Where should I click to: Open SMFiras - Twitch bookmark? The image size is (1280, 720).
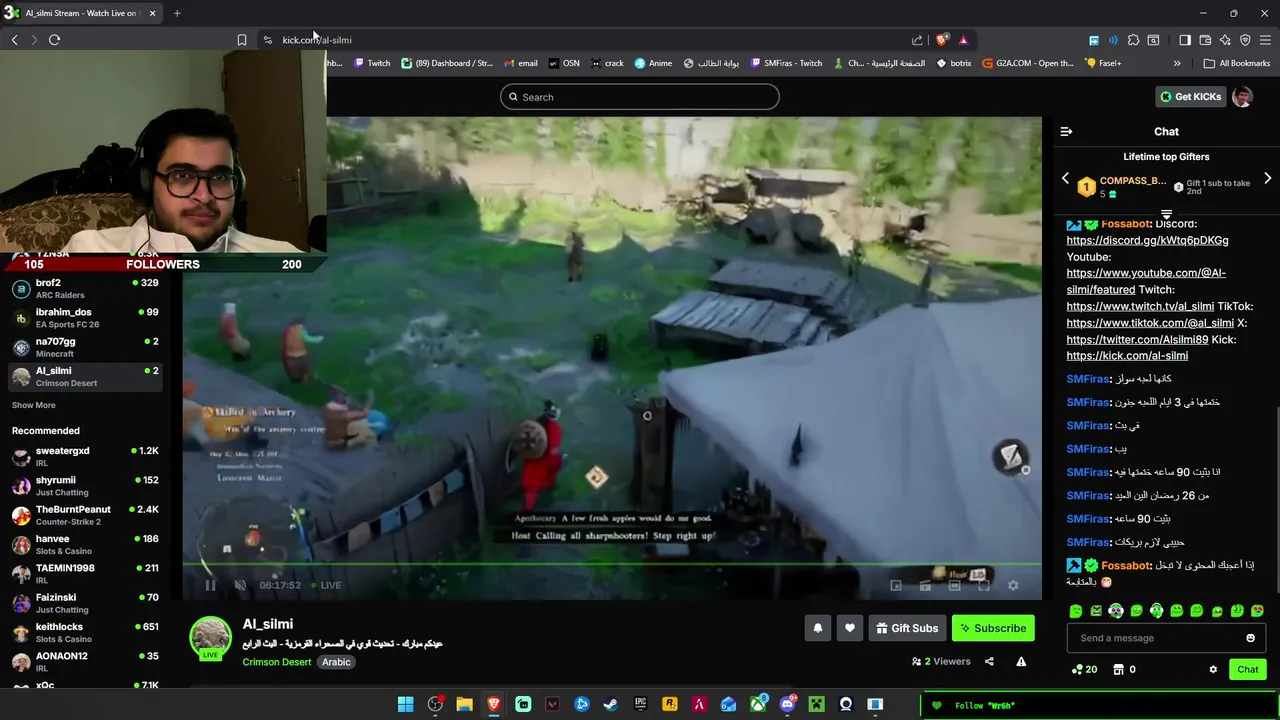(785, 63)
